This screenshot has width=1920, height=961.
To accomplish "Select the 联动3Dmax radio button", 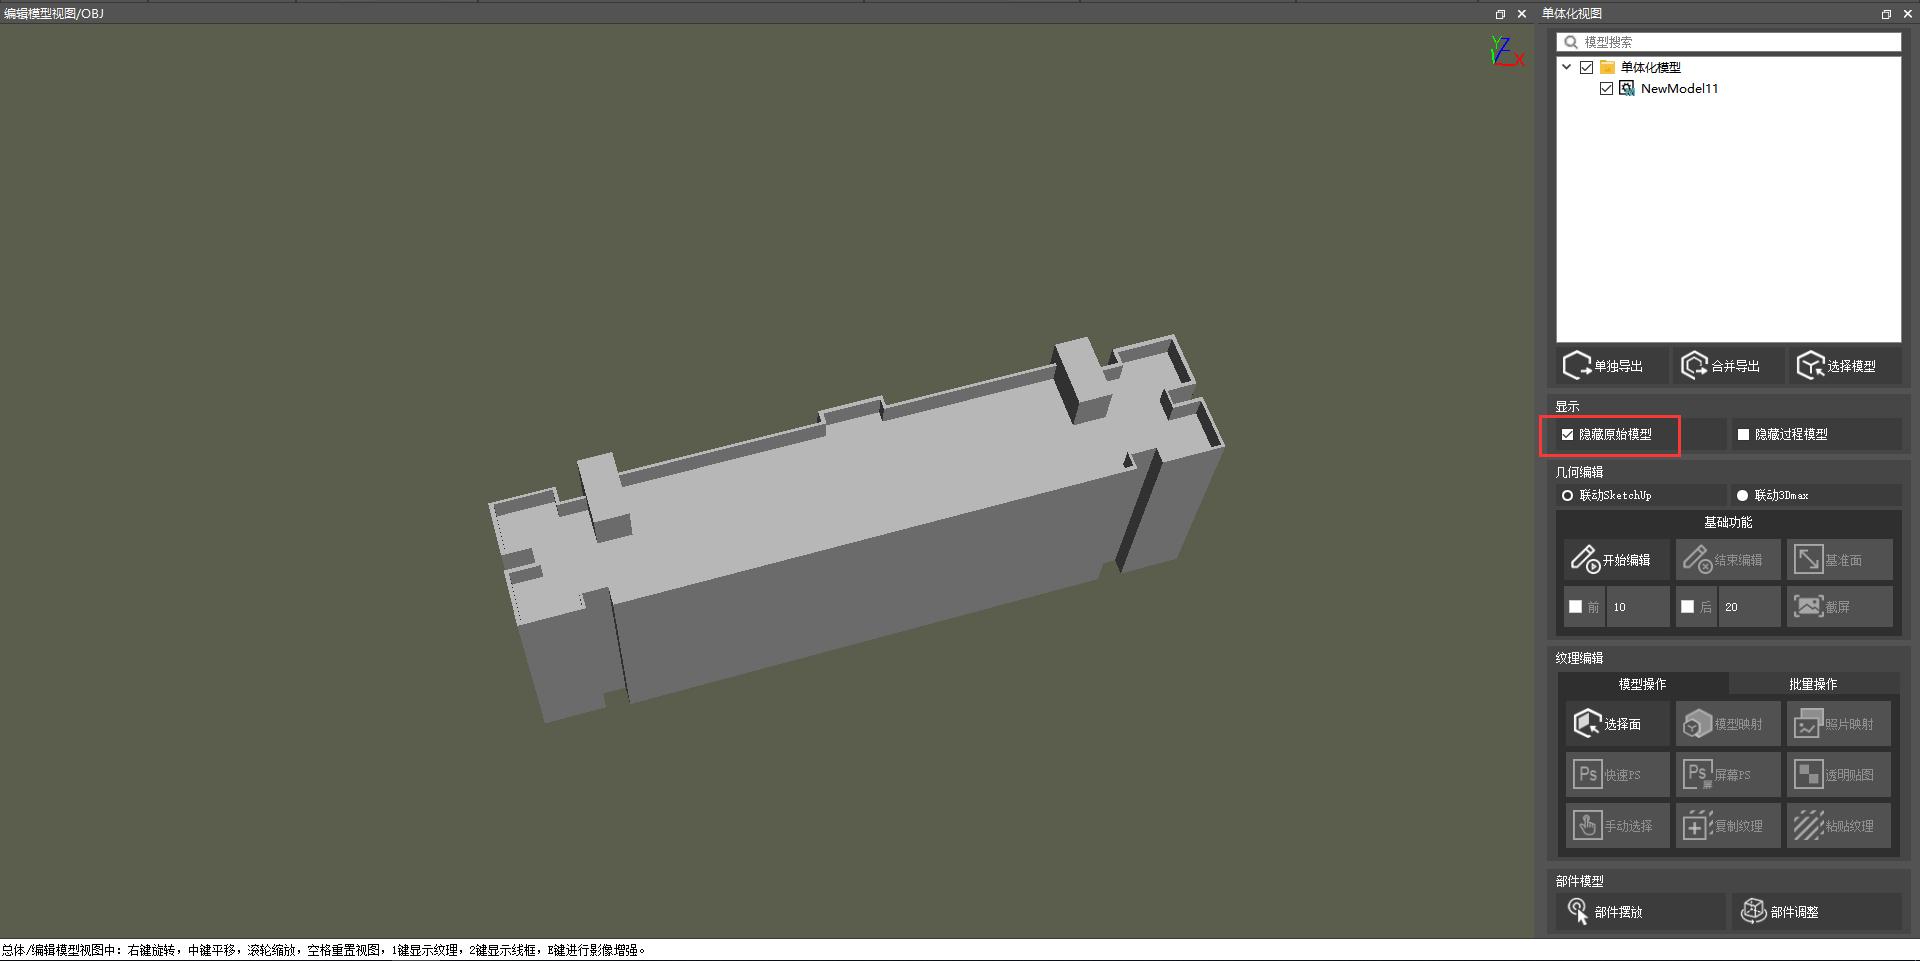I will (1743, 496).
